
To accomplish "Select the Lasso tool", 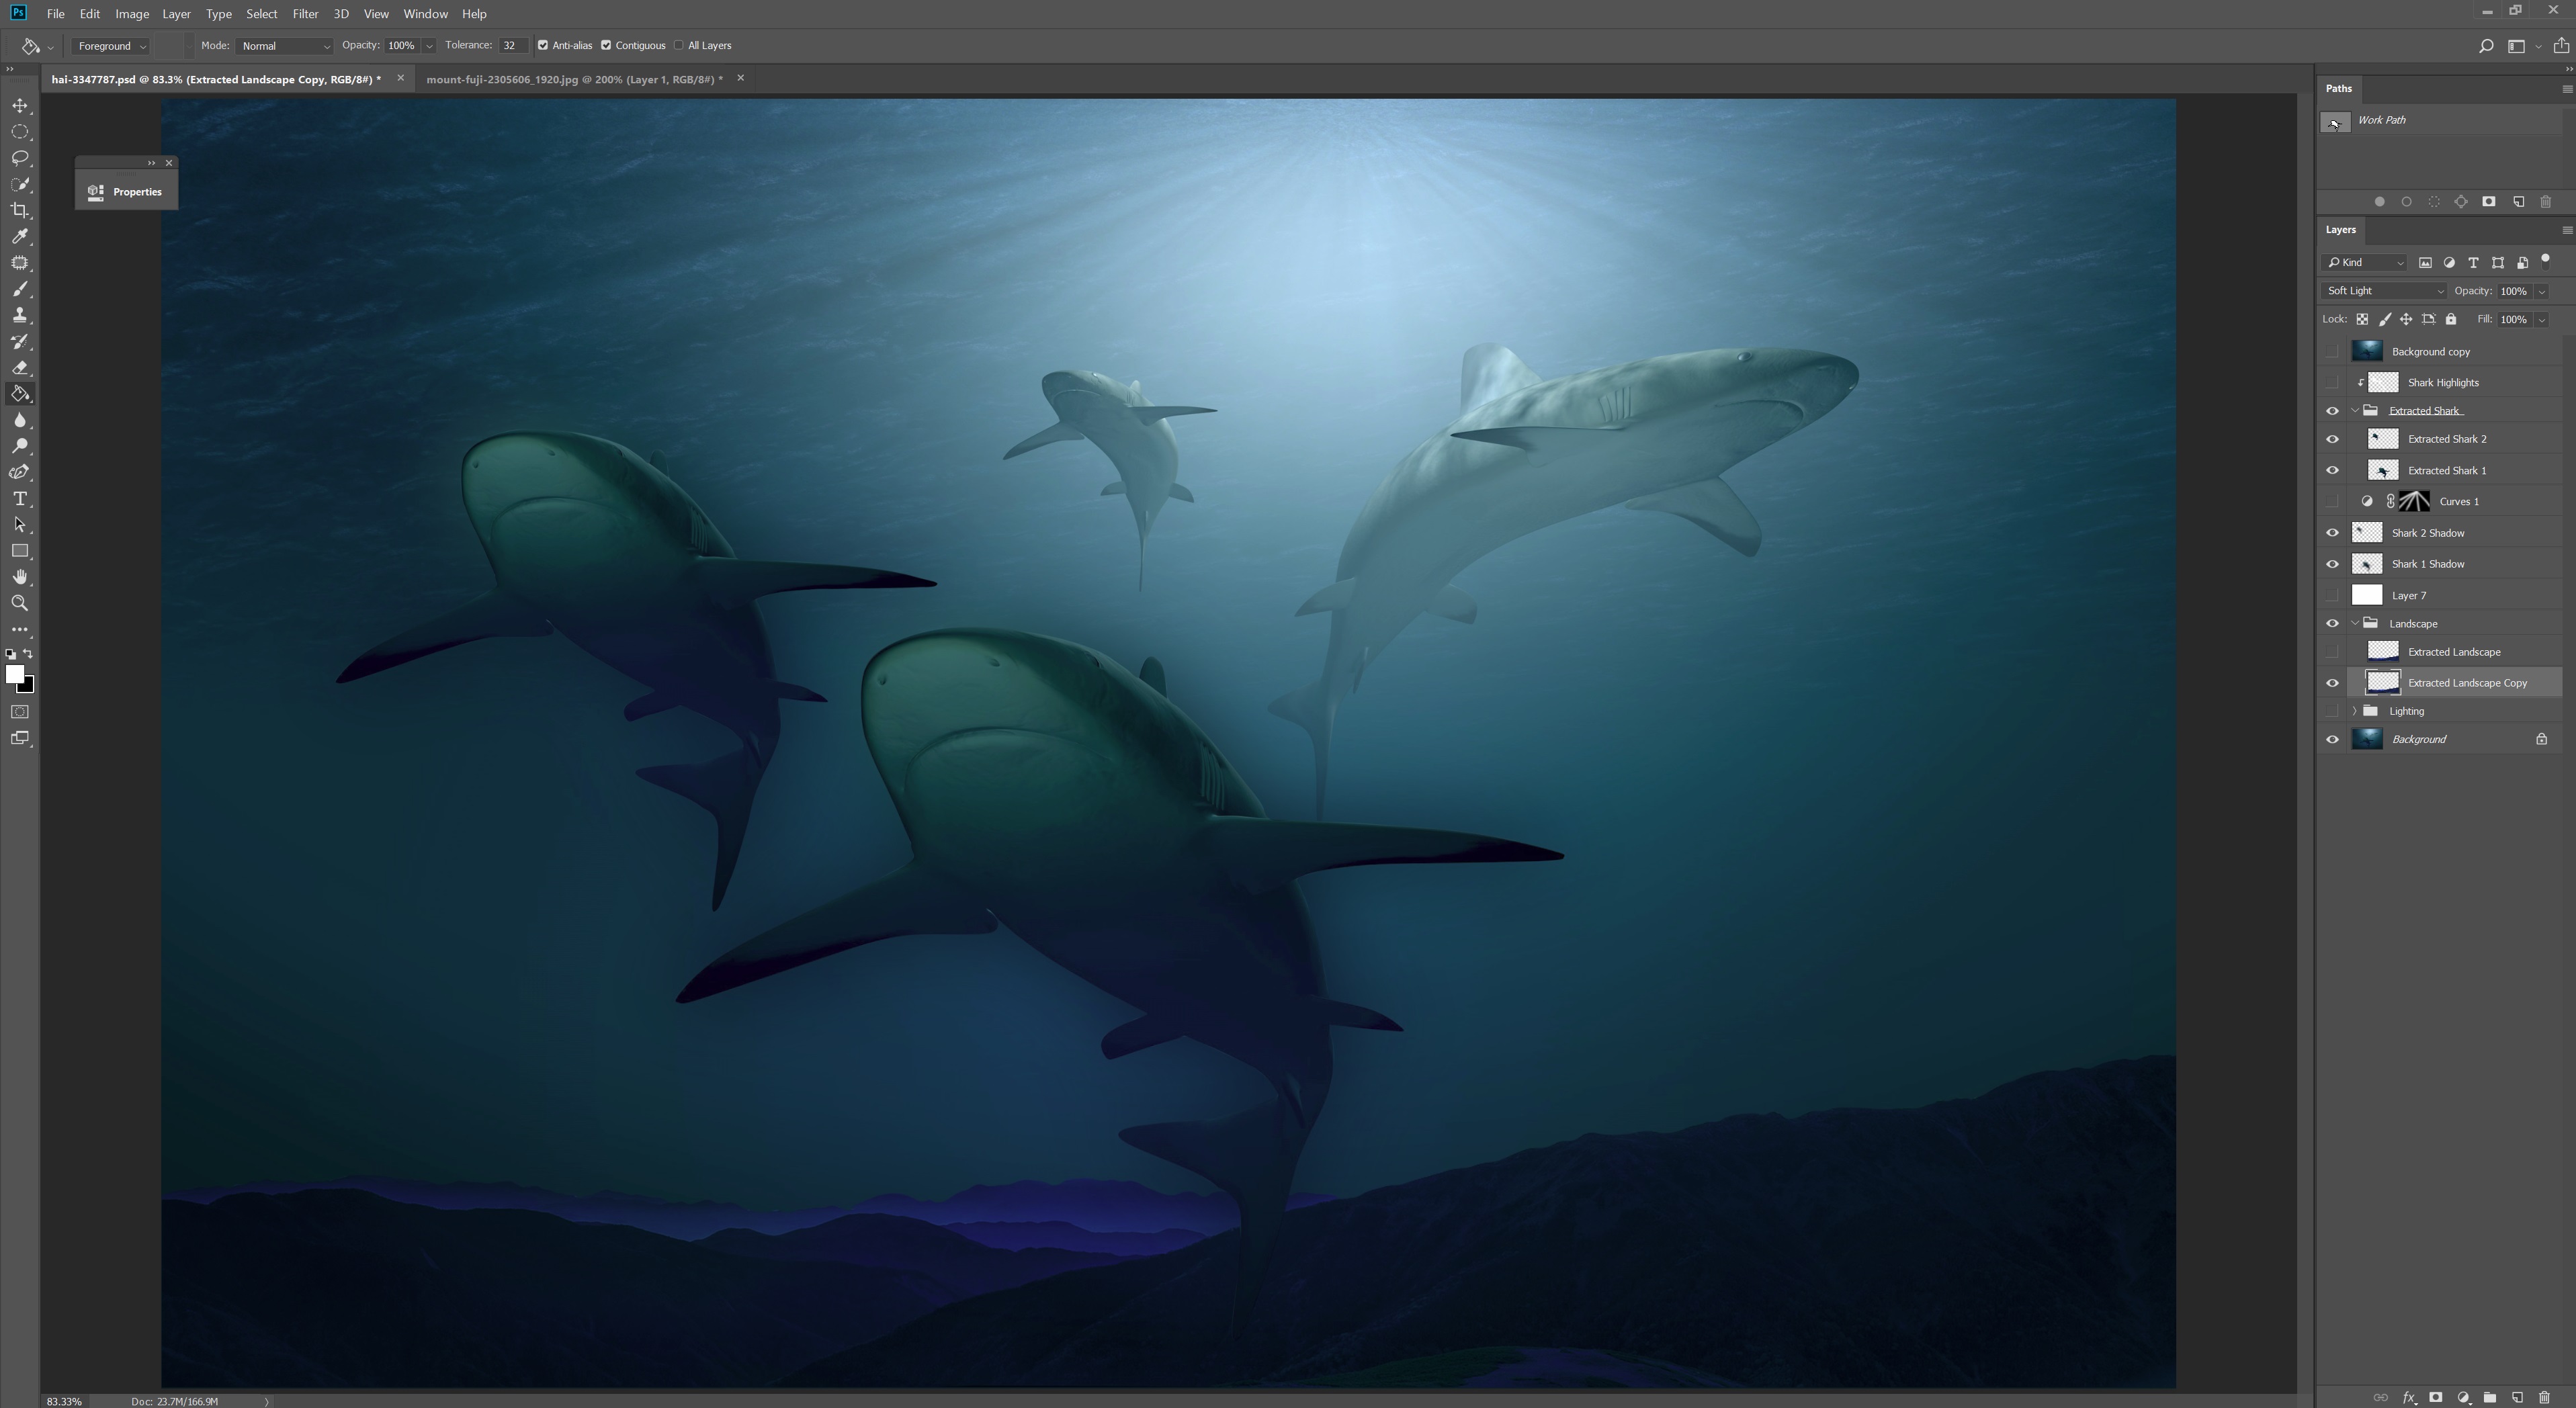I will point(20,158).
